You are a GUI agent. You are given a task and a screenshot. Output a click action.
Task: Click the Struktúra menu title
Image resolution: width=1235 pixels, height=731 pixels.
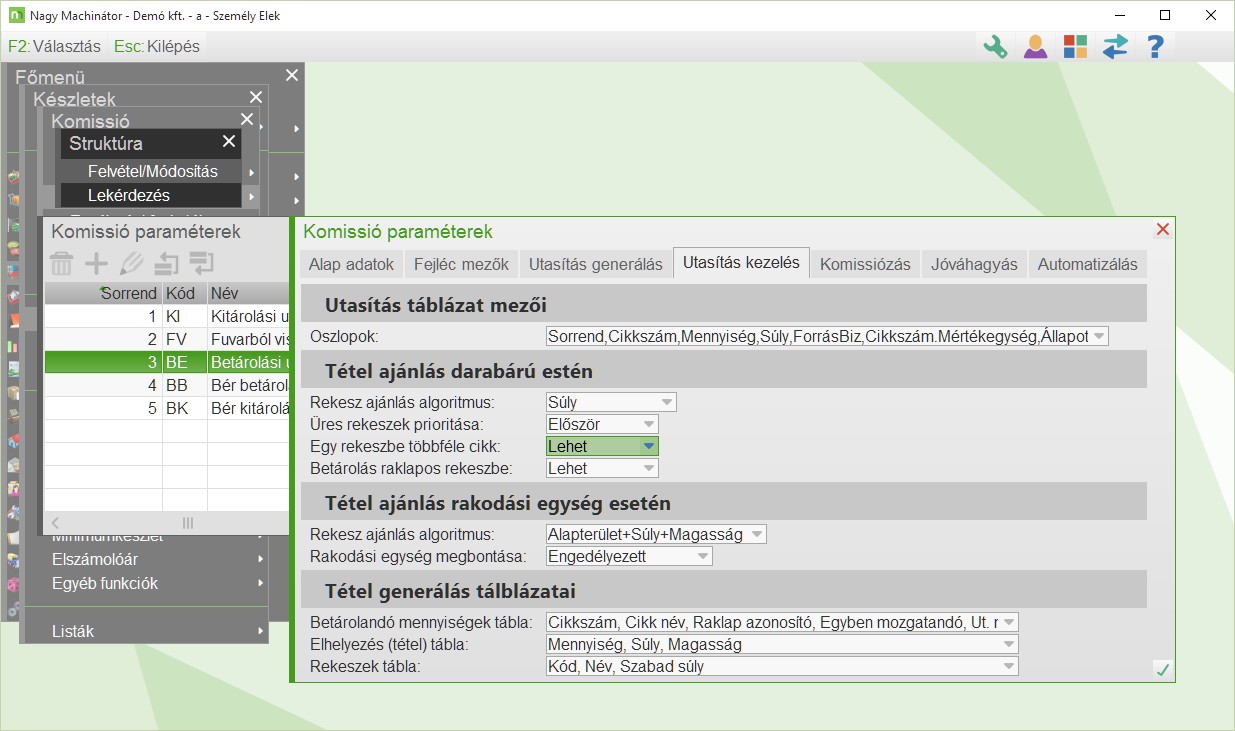pyautogui.click(x=106, y=143)
